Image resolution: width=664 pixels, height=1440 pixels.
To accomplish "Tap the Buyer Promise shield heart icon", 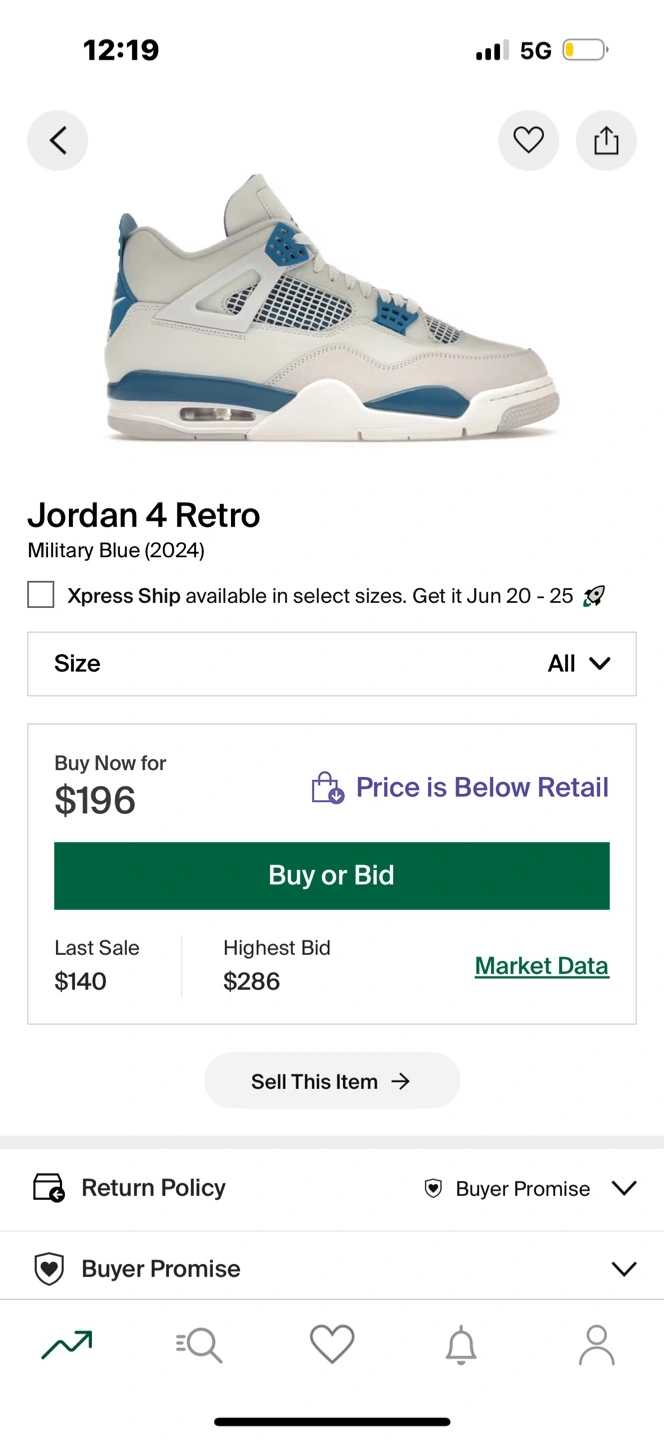I will tap(49, 1269).
